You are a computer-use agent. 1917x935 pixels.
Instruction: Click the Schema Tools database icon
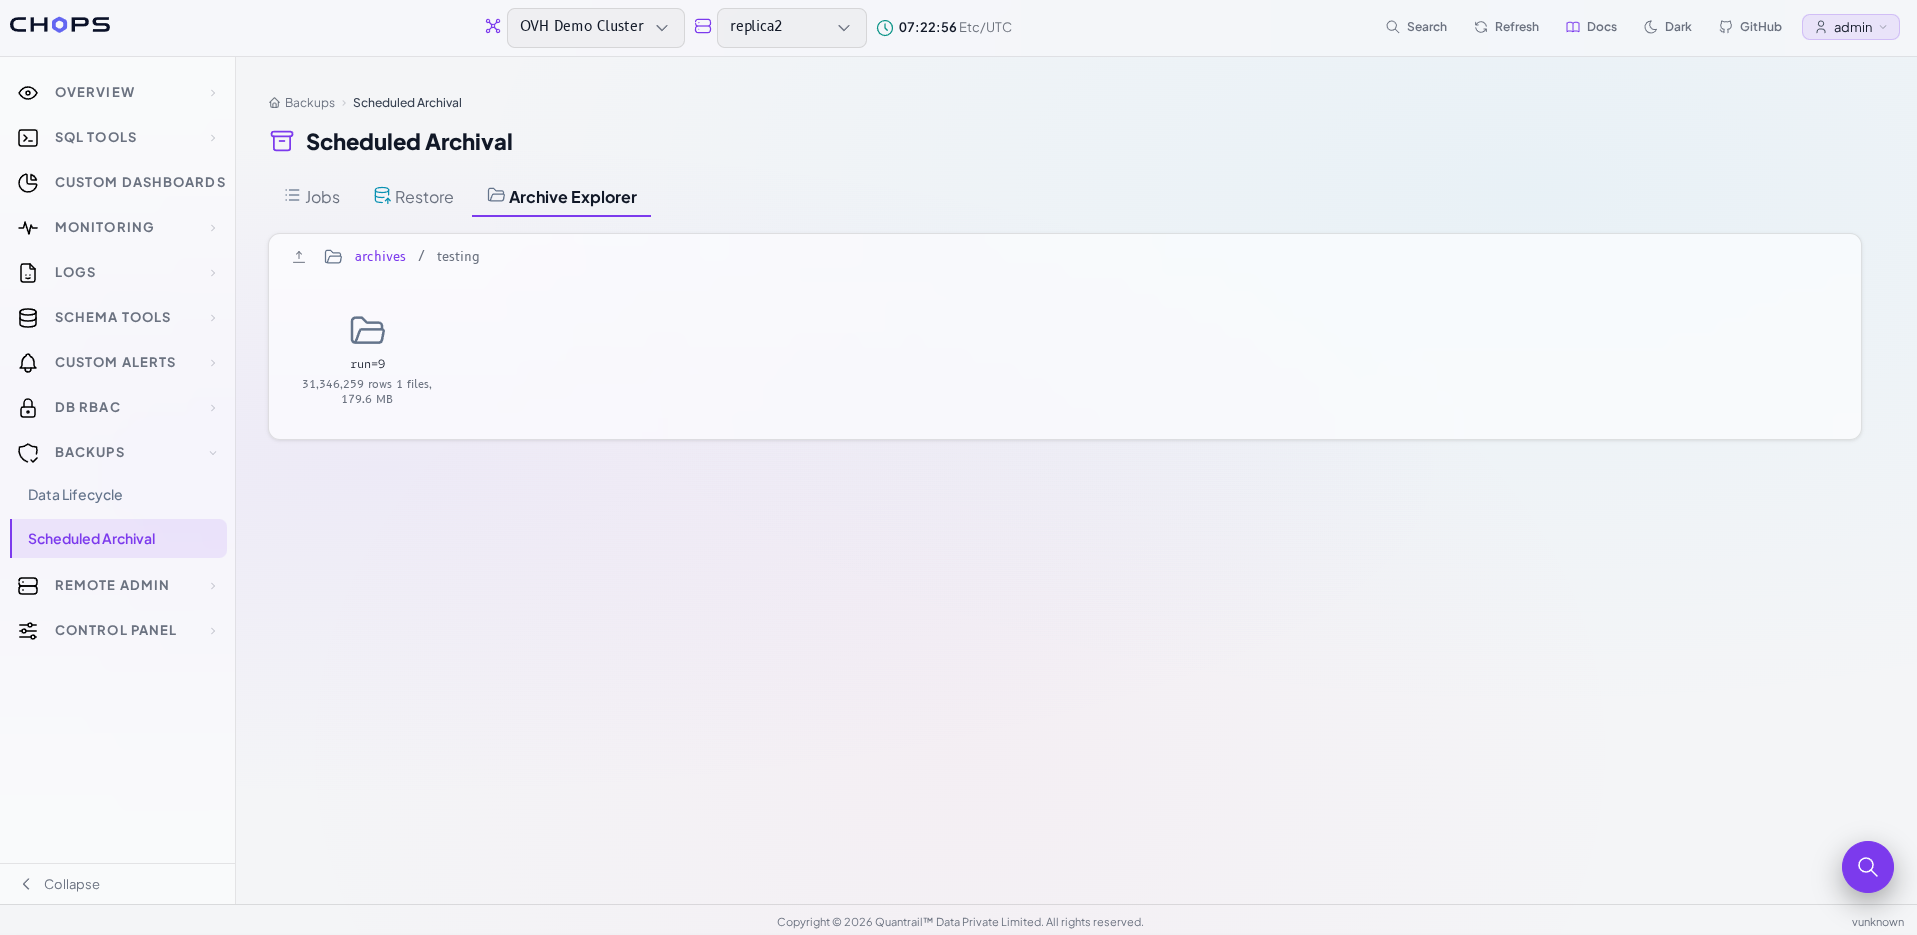pyautogui.click(x=28, y=318)
